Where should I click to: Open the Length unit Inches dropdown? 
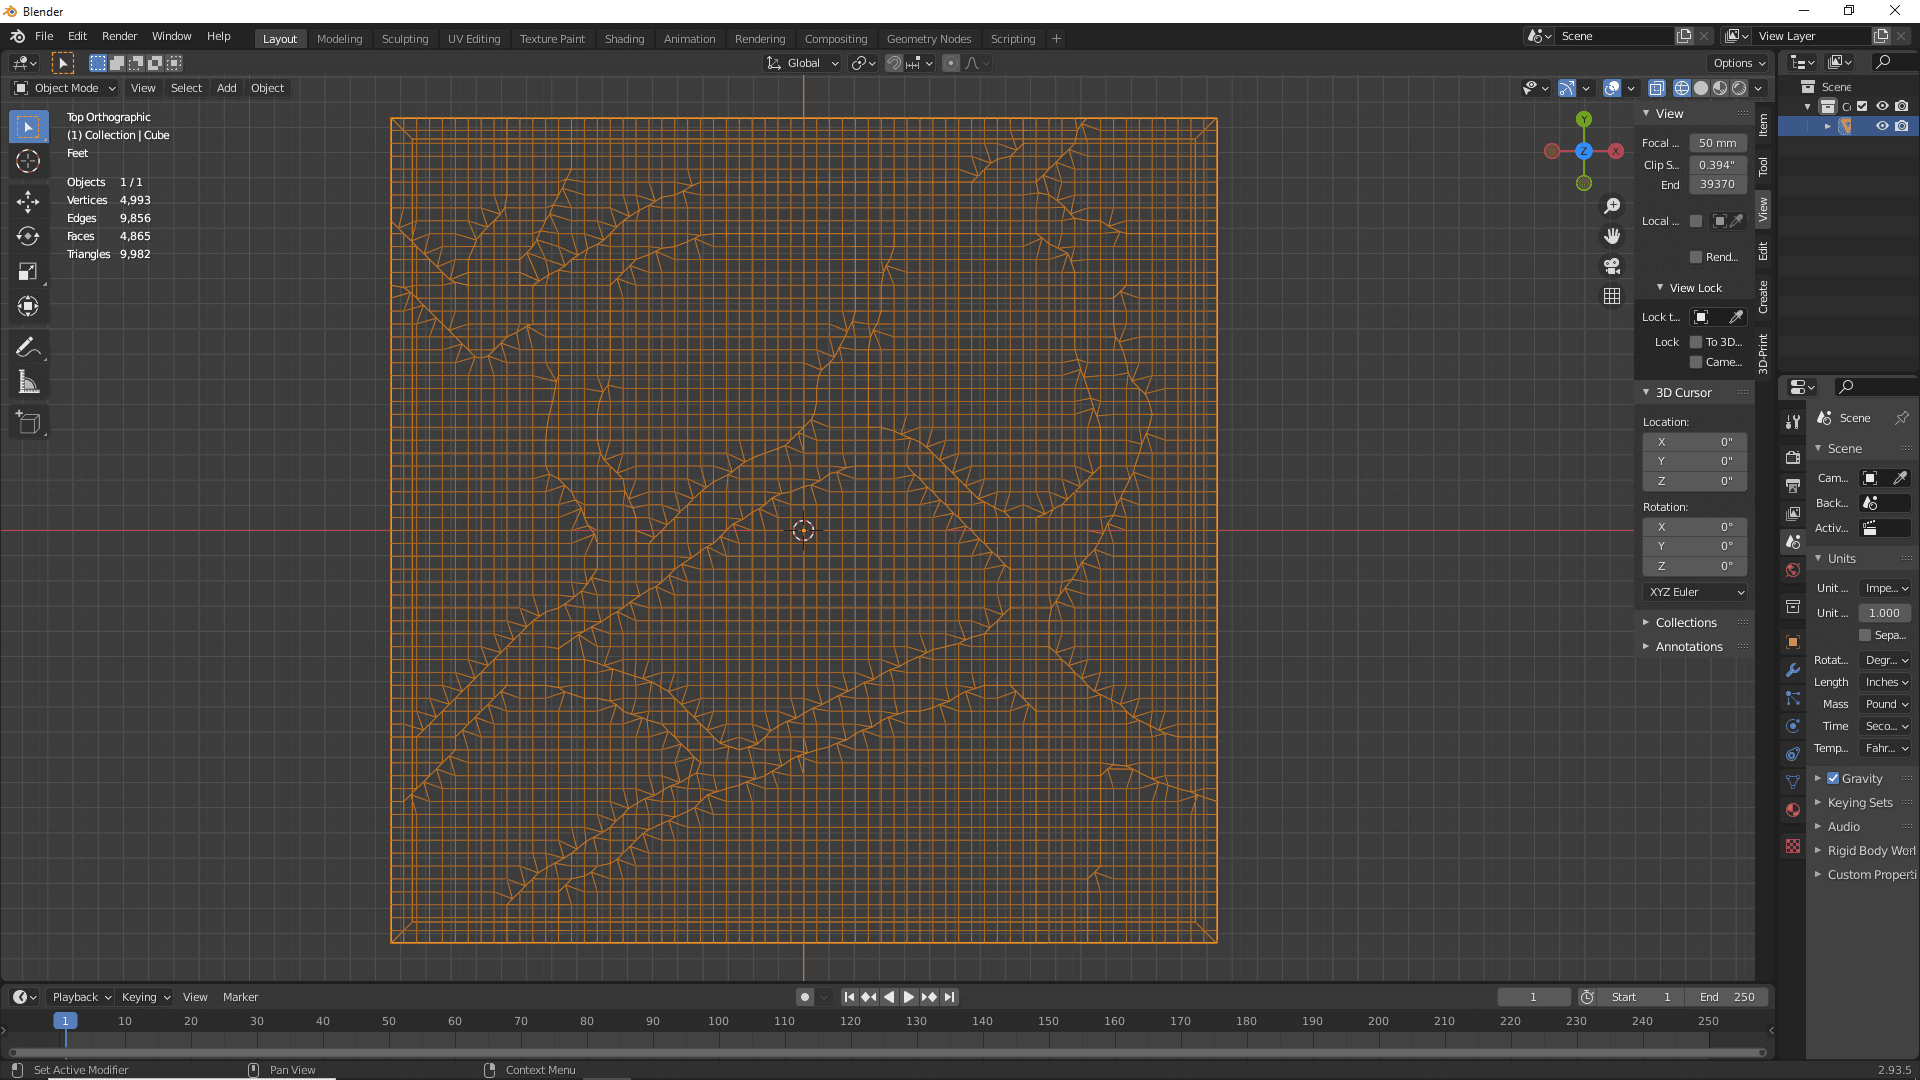pyautogui.click(x=1885, y=682)
